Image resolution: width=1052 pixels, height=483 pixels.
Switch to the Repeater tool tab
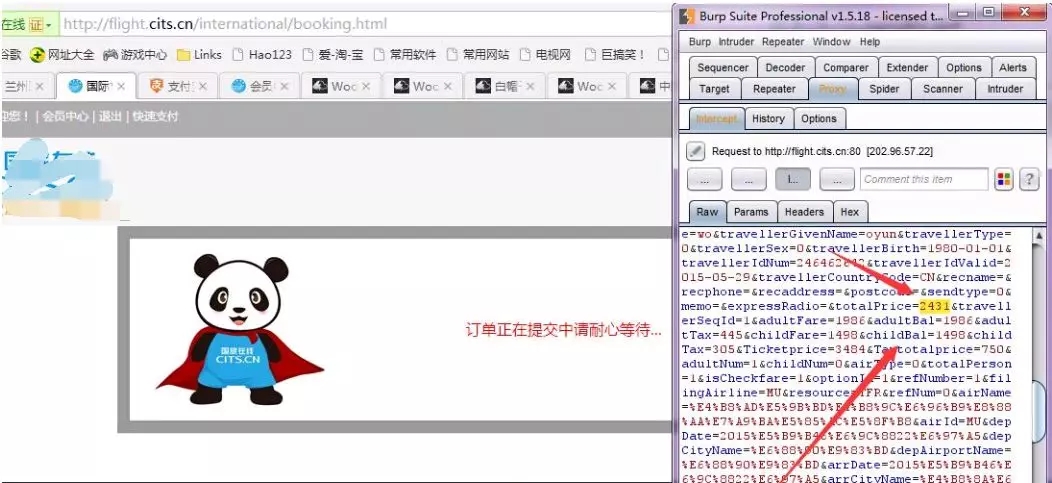pos(774,89)
